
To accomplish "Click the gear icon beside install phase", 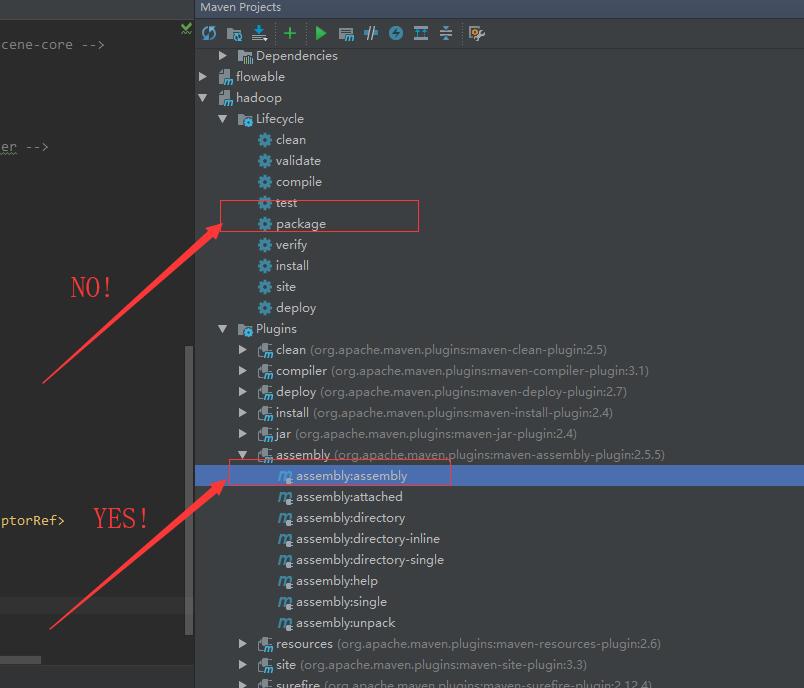I will [x=265, y=266].
